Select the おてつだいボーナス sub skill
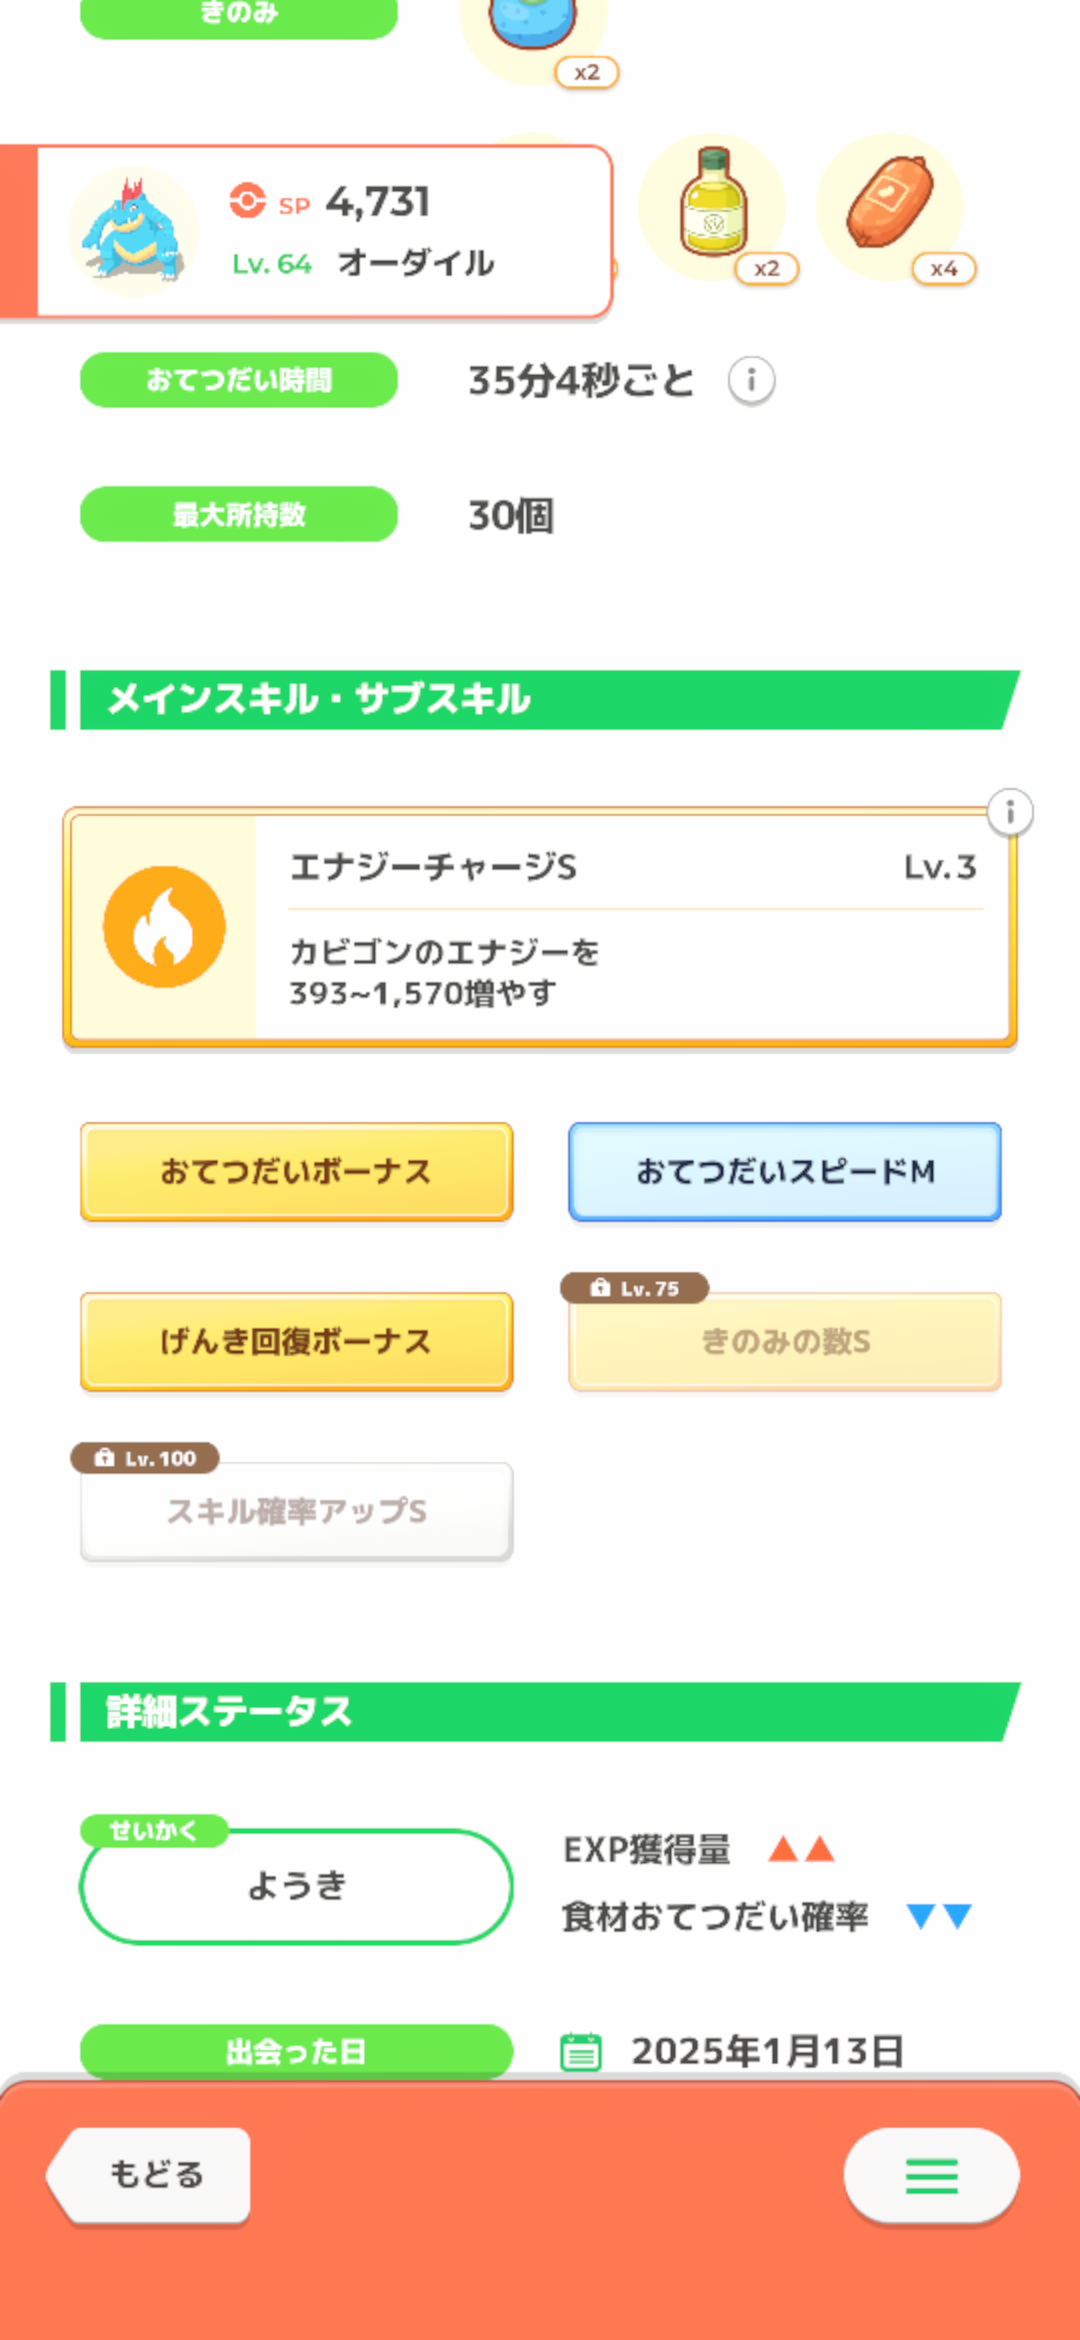This screenshot has width=1080, height=2340. [296, 1171]
